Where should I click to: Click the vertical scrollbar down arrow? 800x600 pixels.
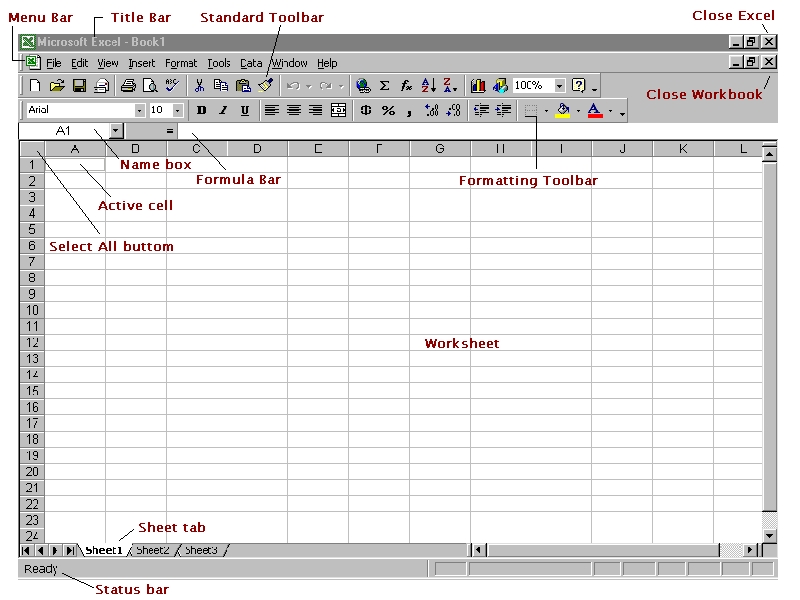(x=769, y=536)
